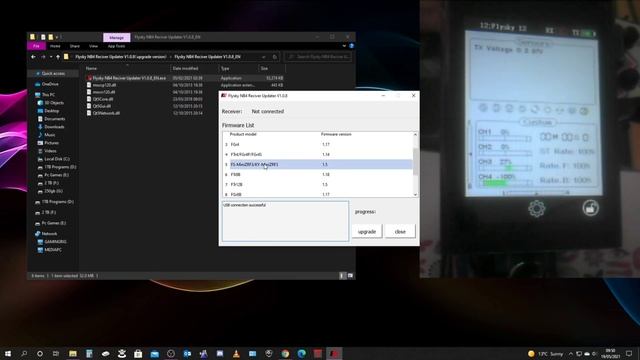Switch Explorer to details view
Screen dimensions: 640x360
click(x=342, y=276)
